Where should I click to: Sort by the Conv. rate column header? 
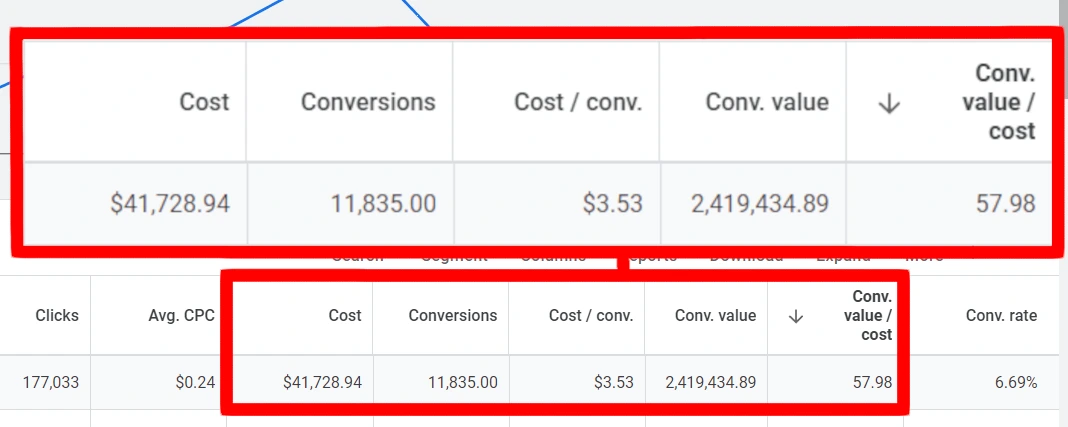coord(1001,316)
